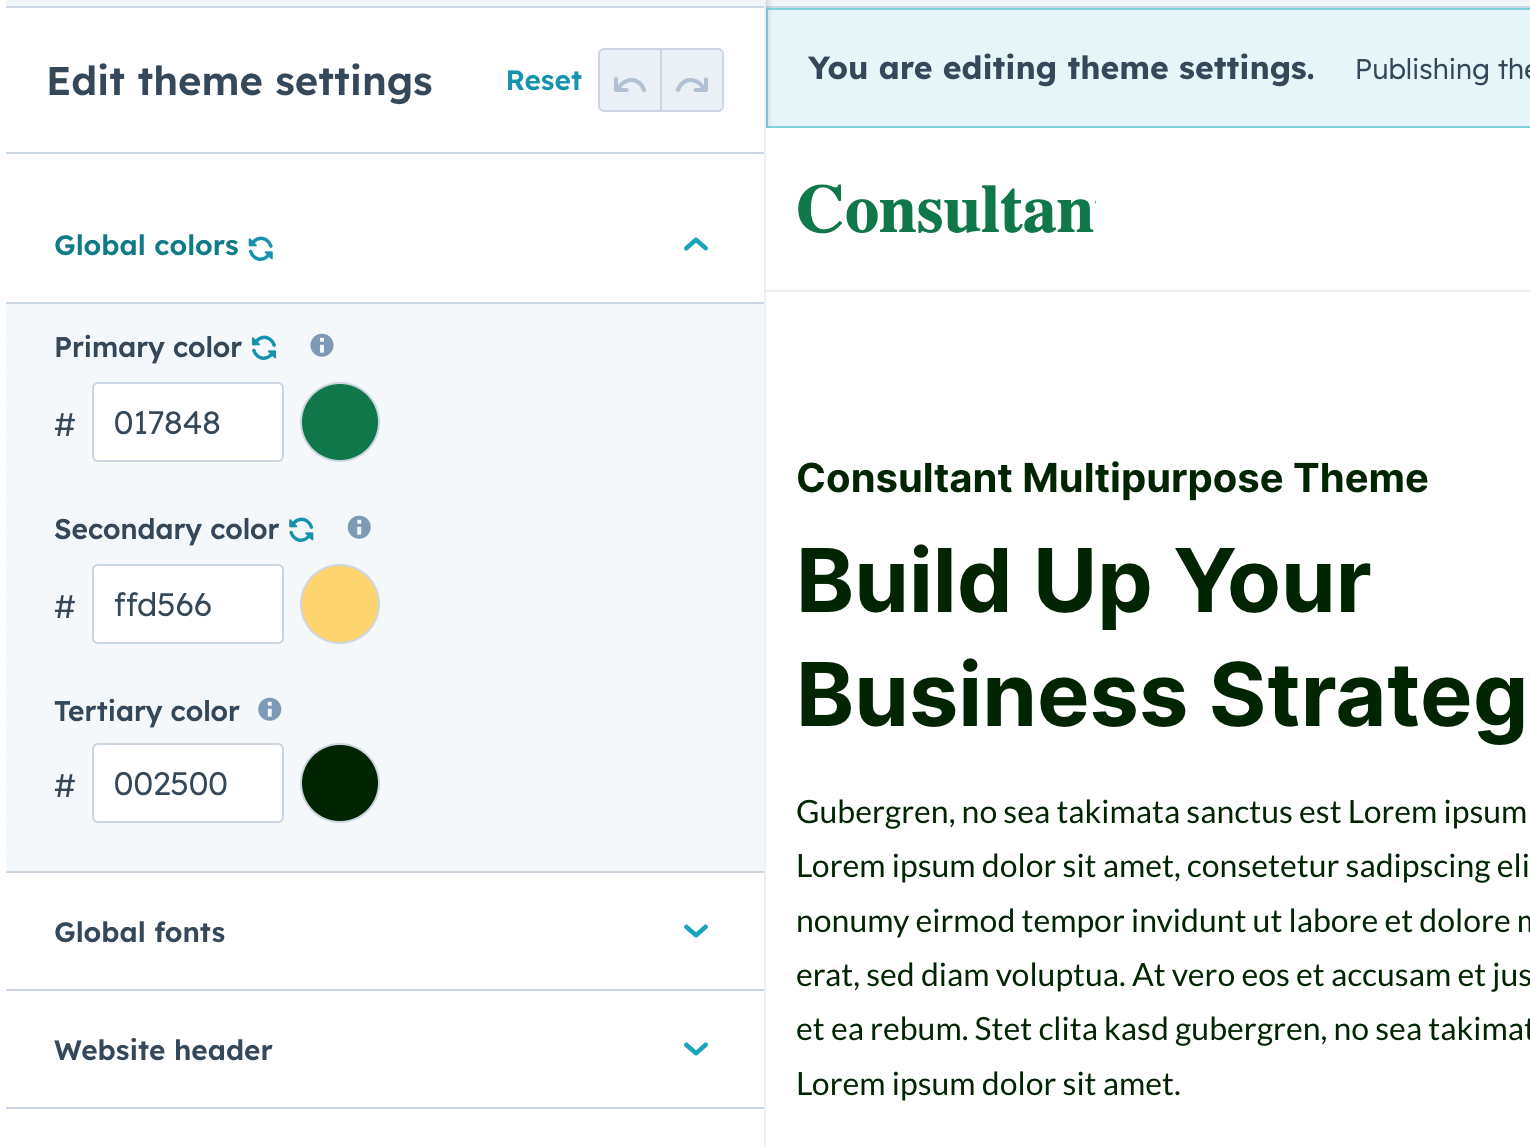Screen dimensions: 1530x1147
Task: Click refresh icon next to Global colors
Action: click(x=261, y=247)
